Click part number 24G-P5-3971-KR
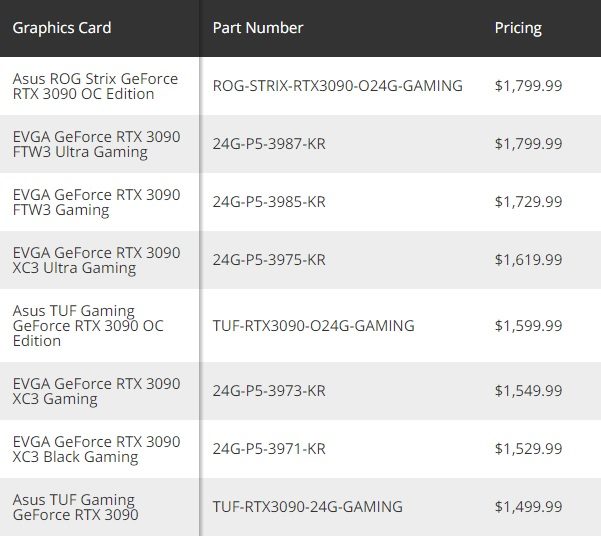The width and height of the screenshot is (601, 536). 269,449
